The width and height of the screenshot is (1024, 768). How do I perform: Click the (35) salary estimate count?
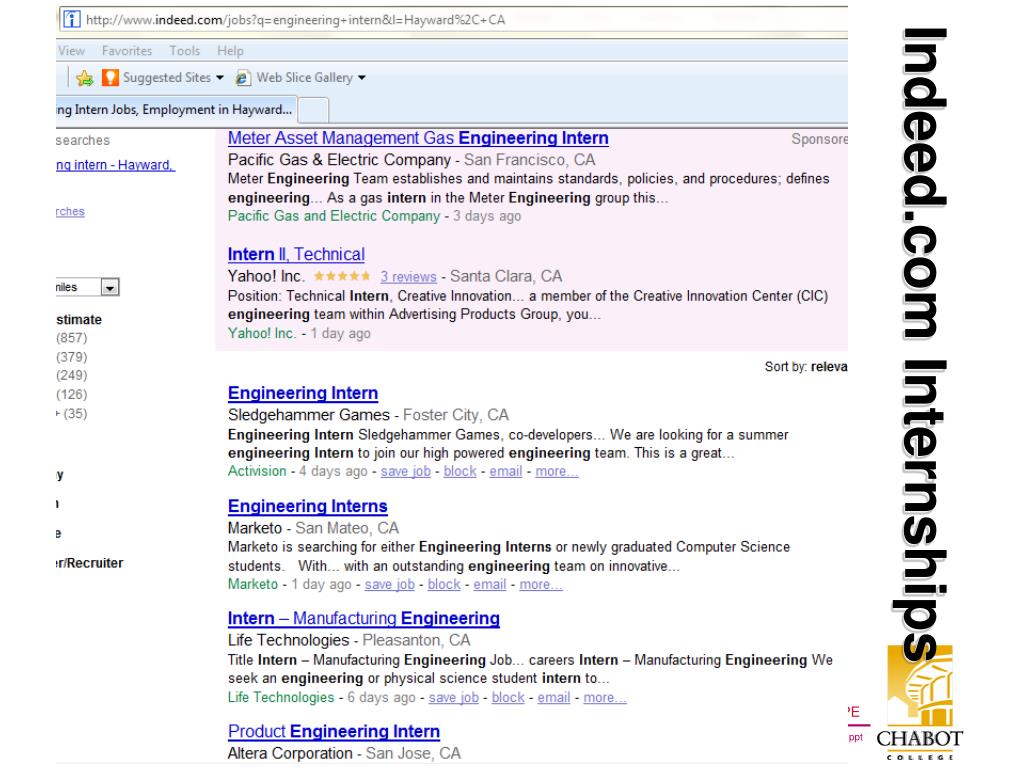click(75, 413)
